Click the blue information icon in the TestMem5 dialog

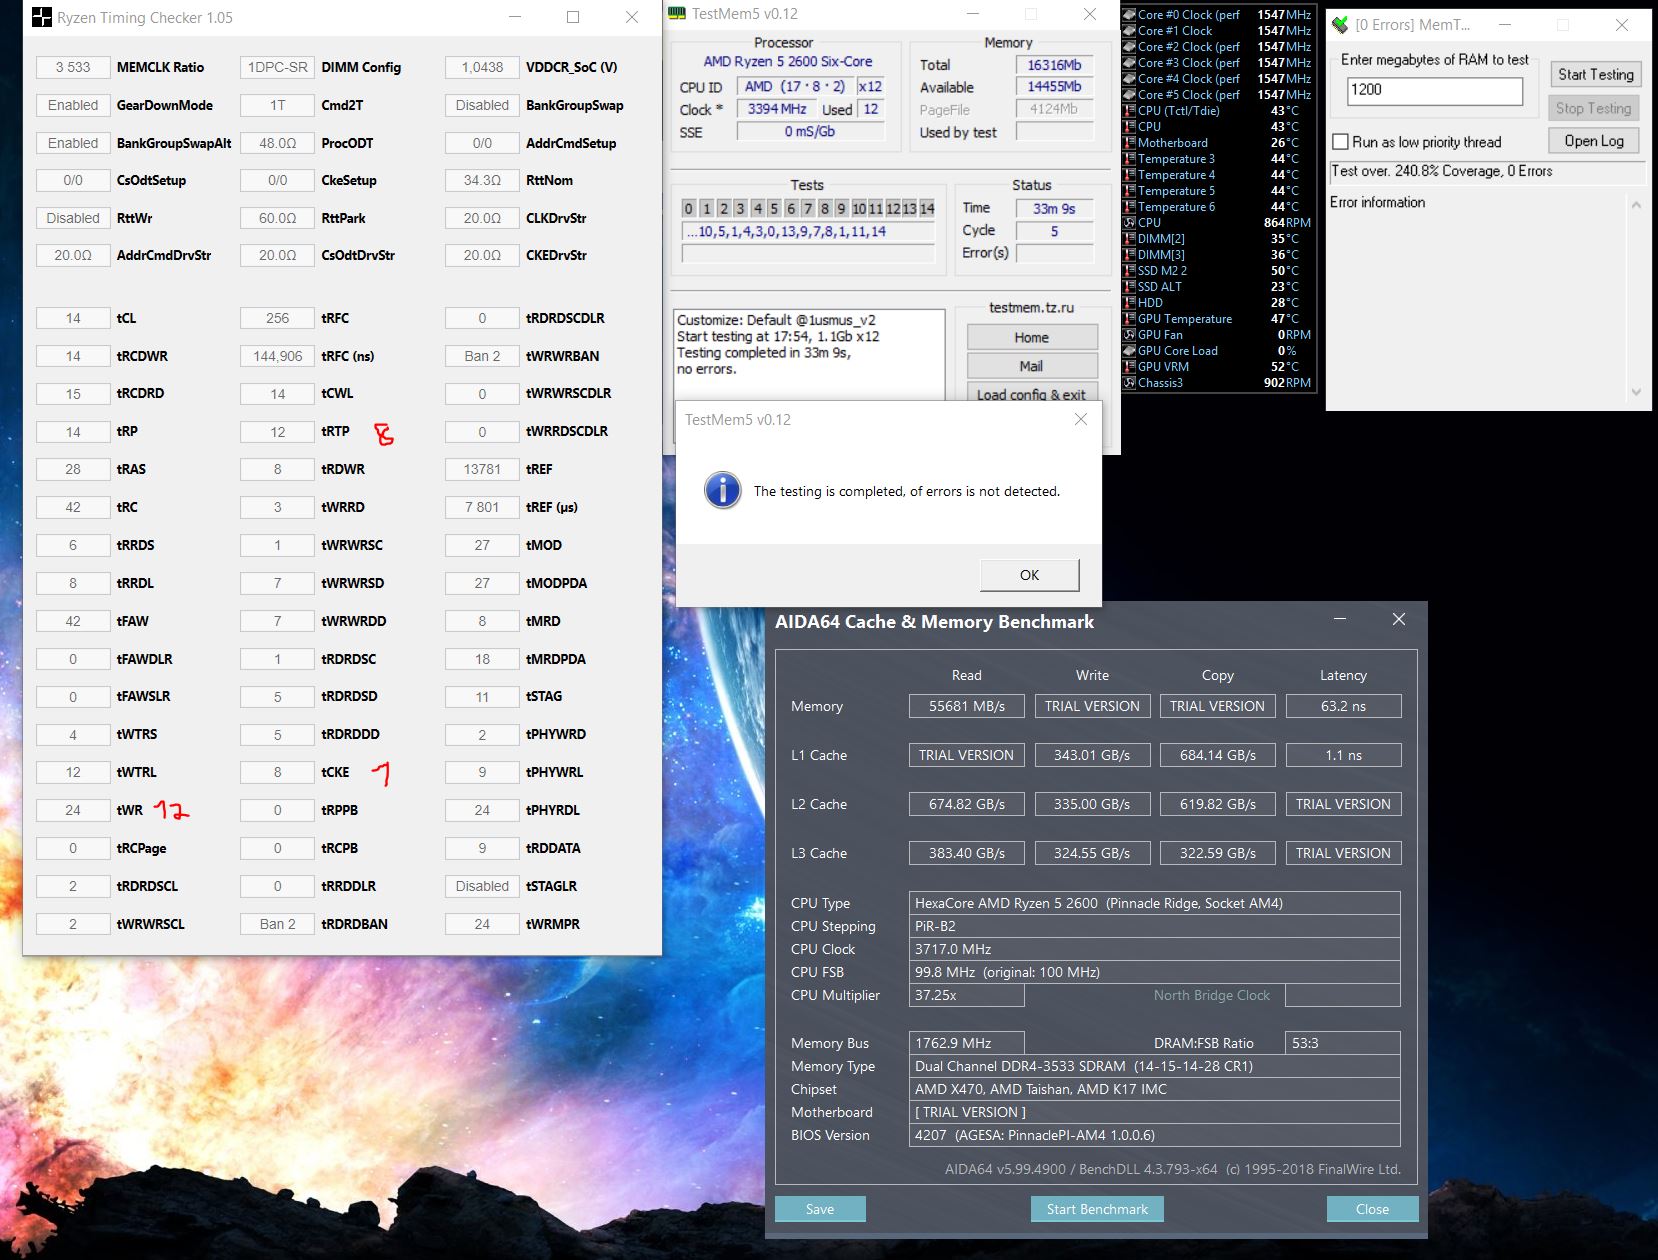(723, 490)
